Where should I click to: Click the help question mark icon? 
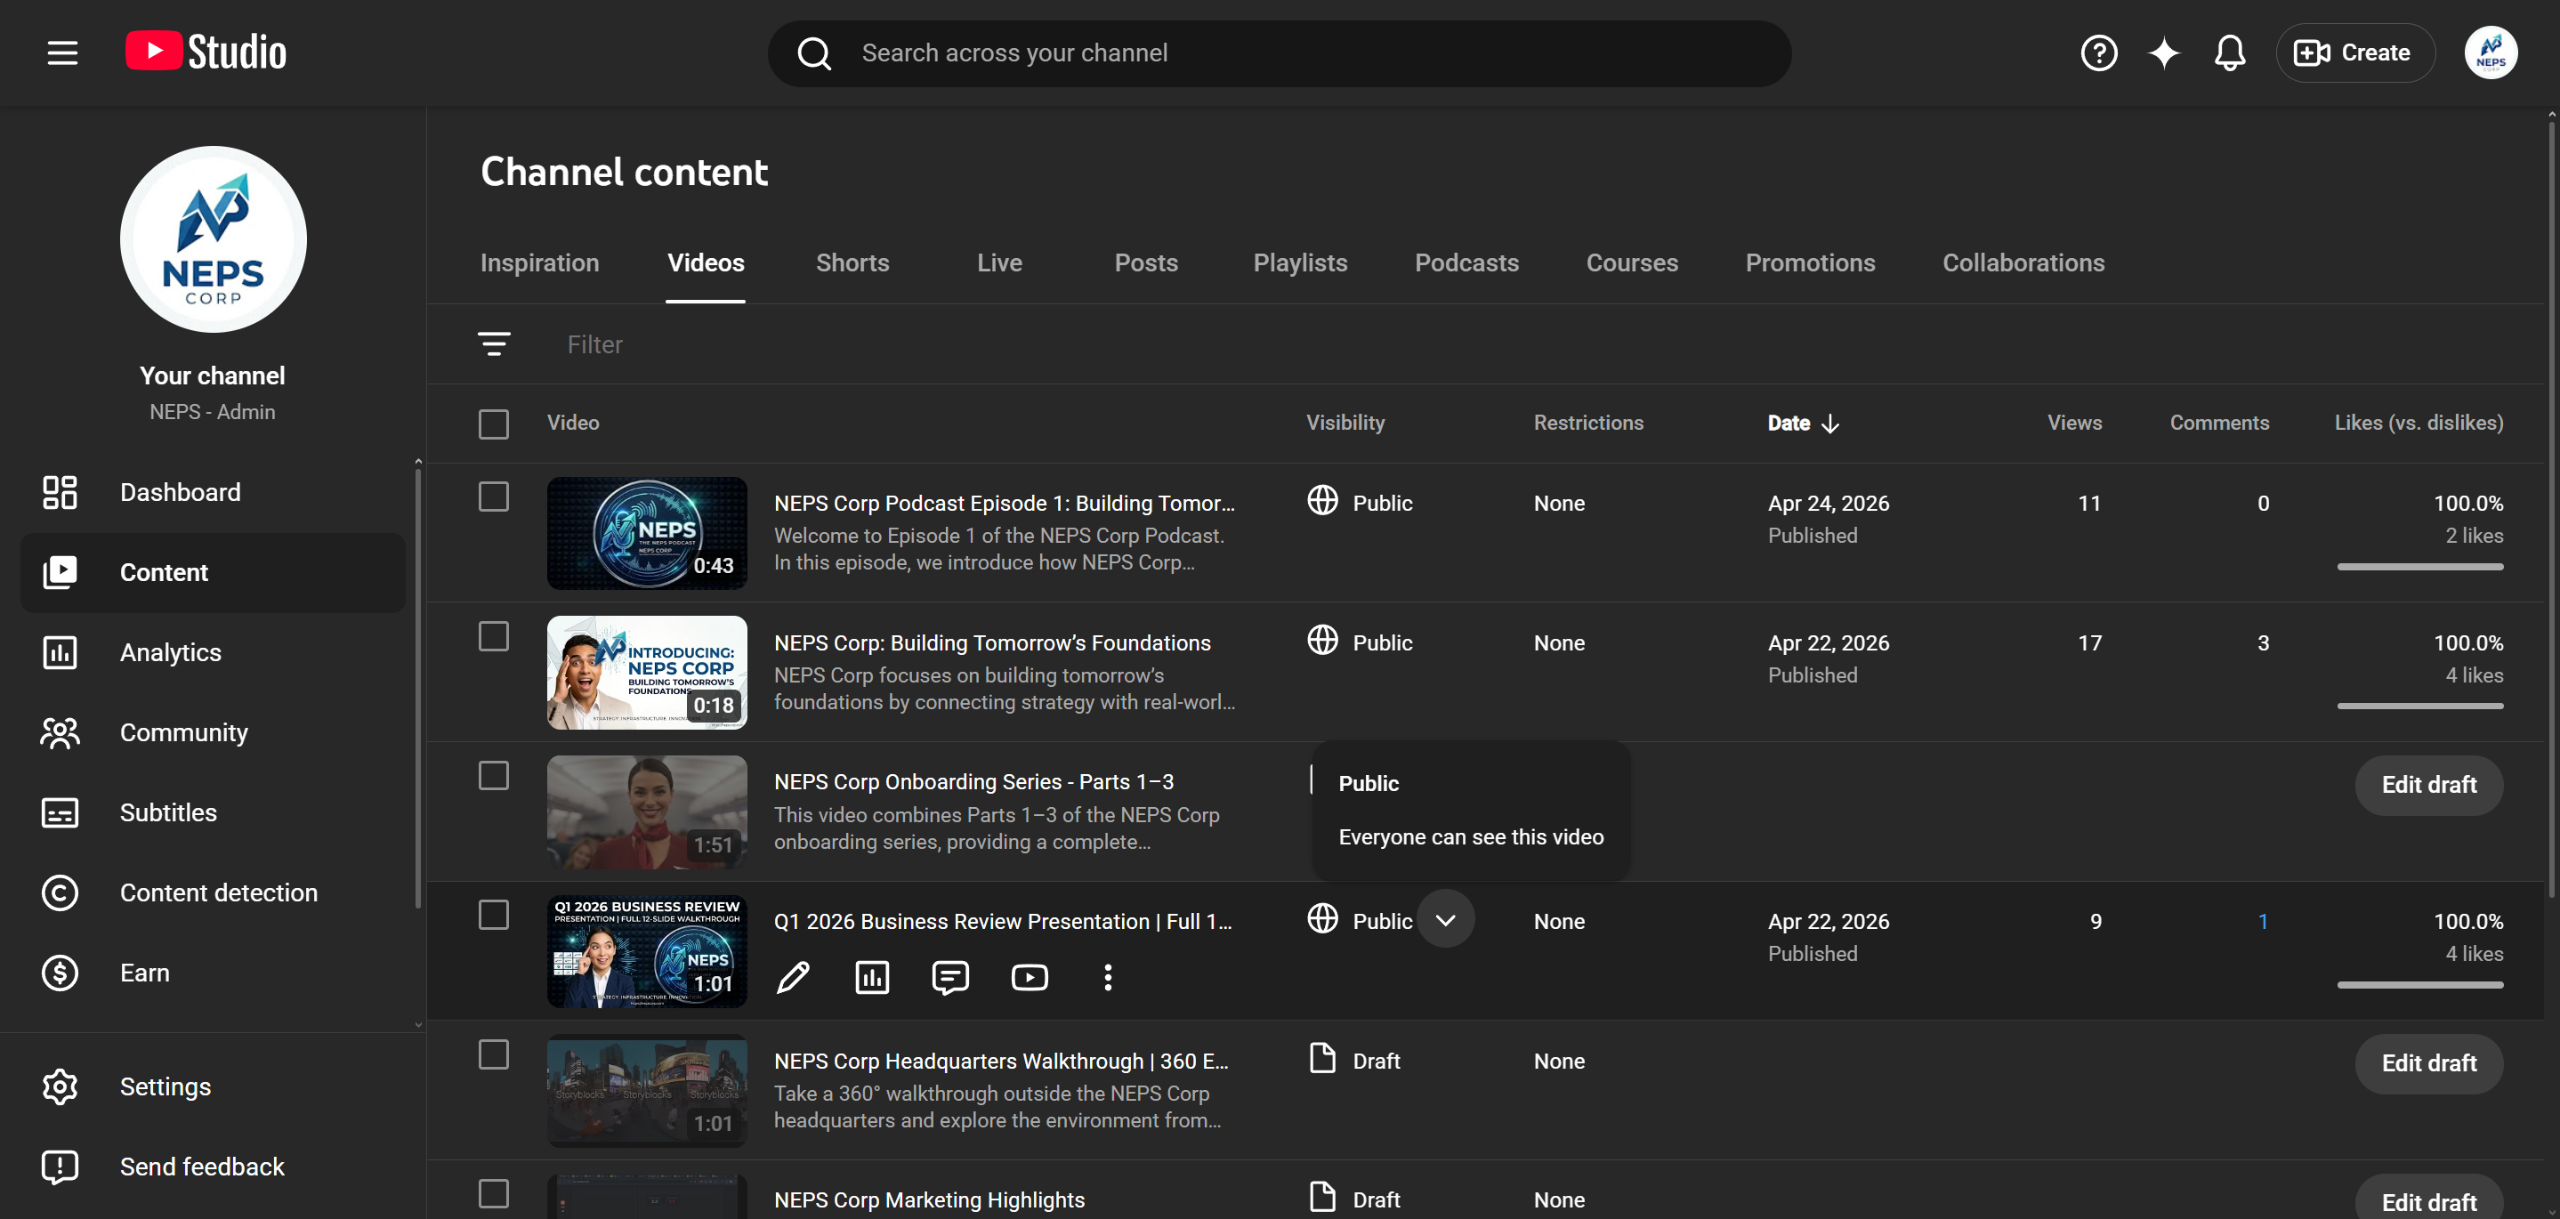2099,53
